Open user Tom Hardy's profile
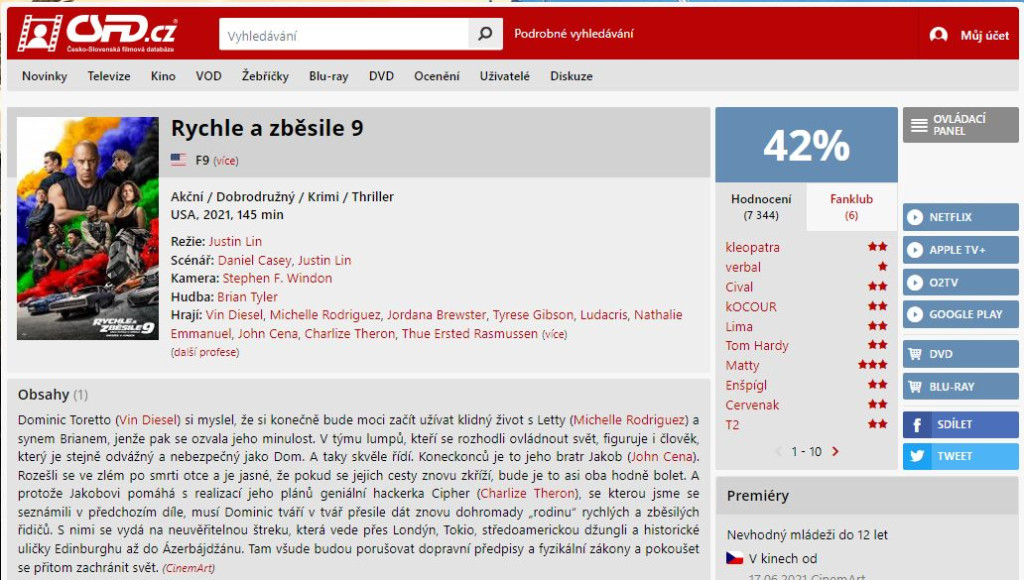Screen dimensions: 1024x580 click(x=757, y=346)
